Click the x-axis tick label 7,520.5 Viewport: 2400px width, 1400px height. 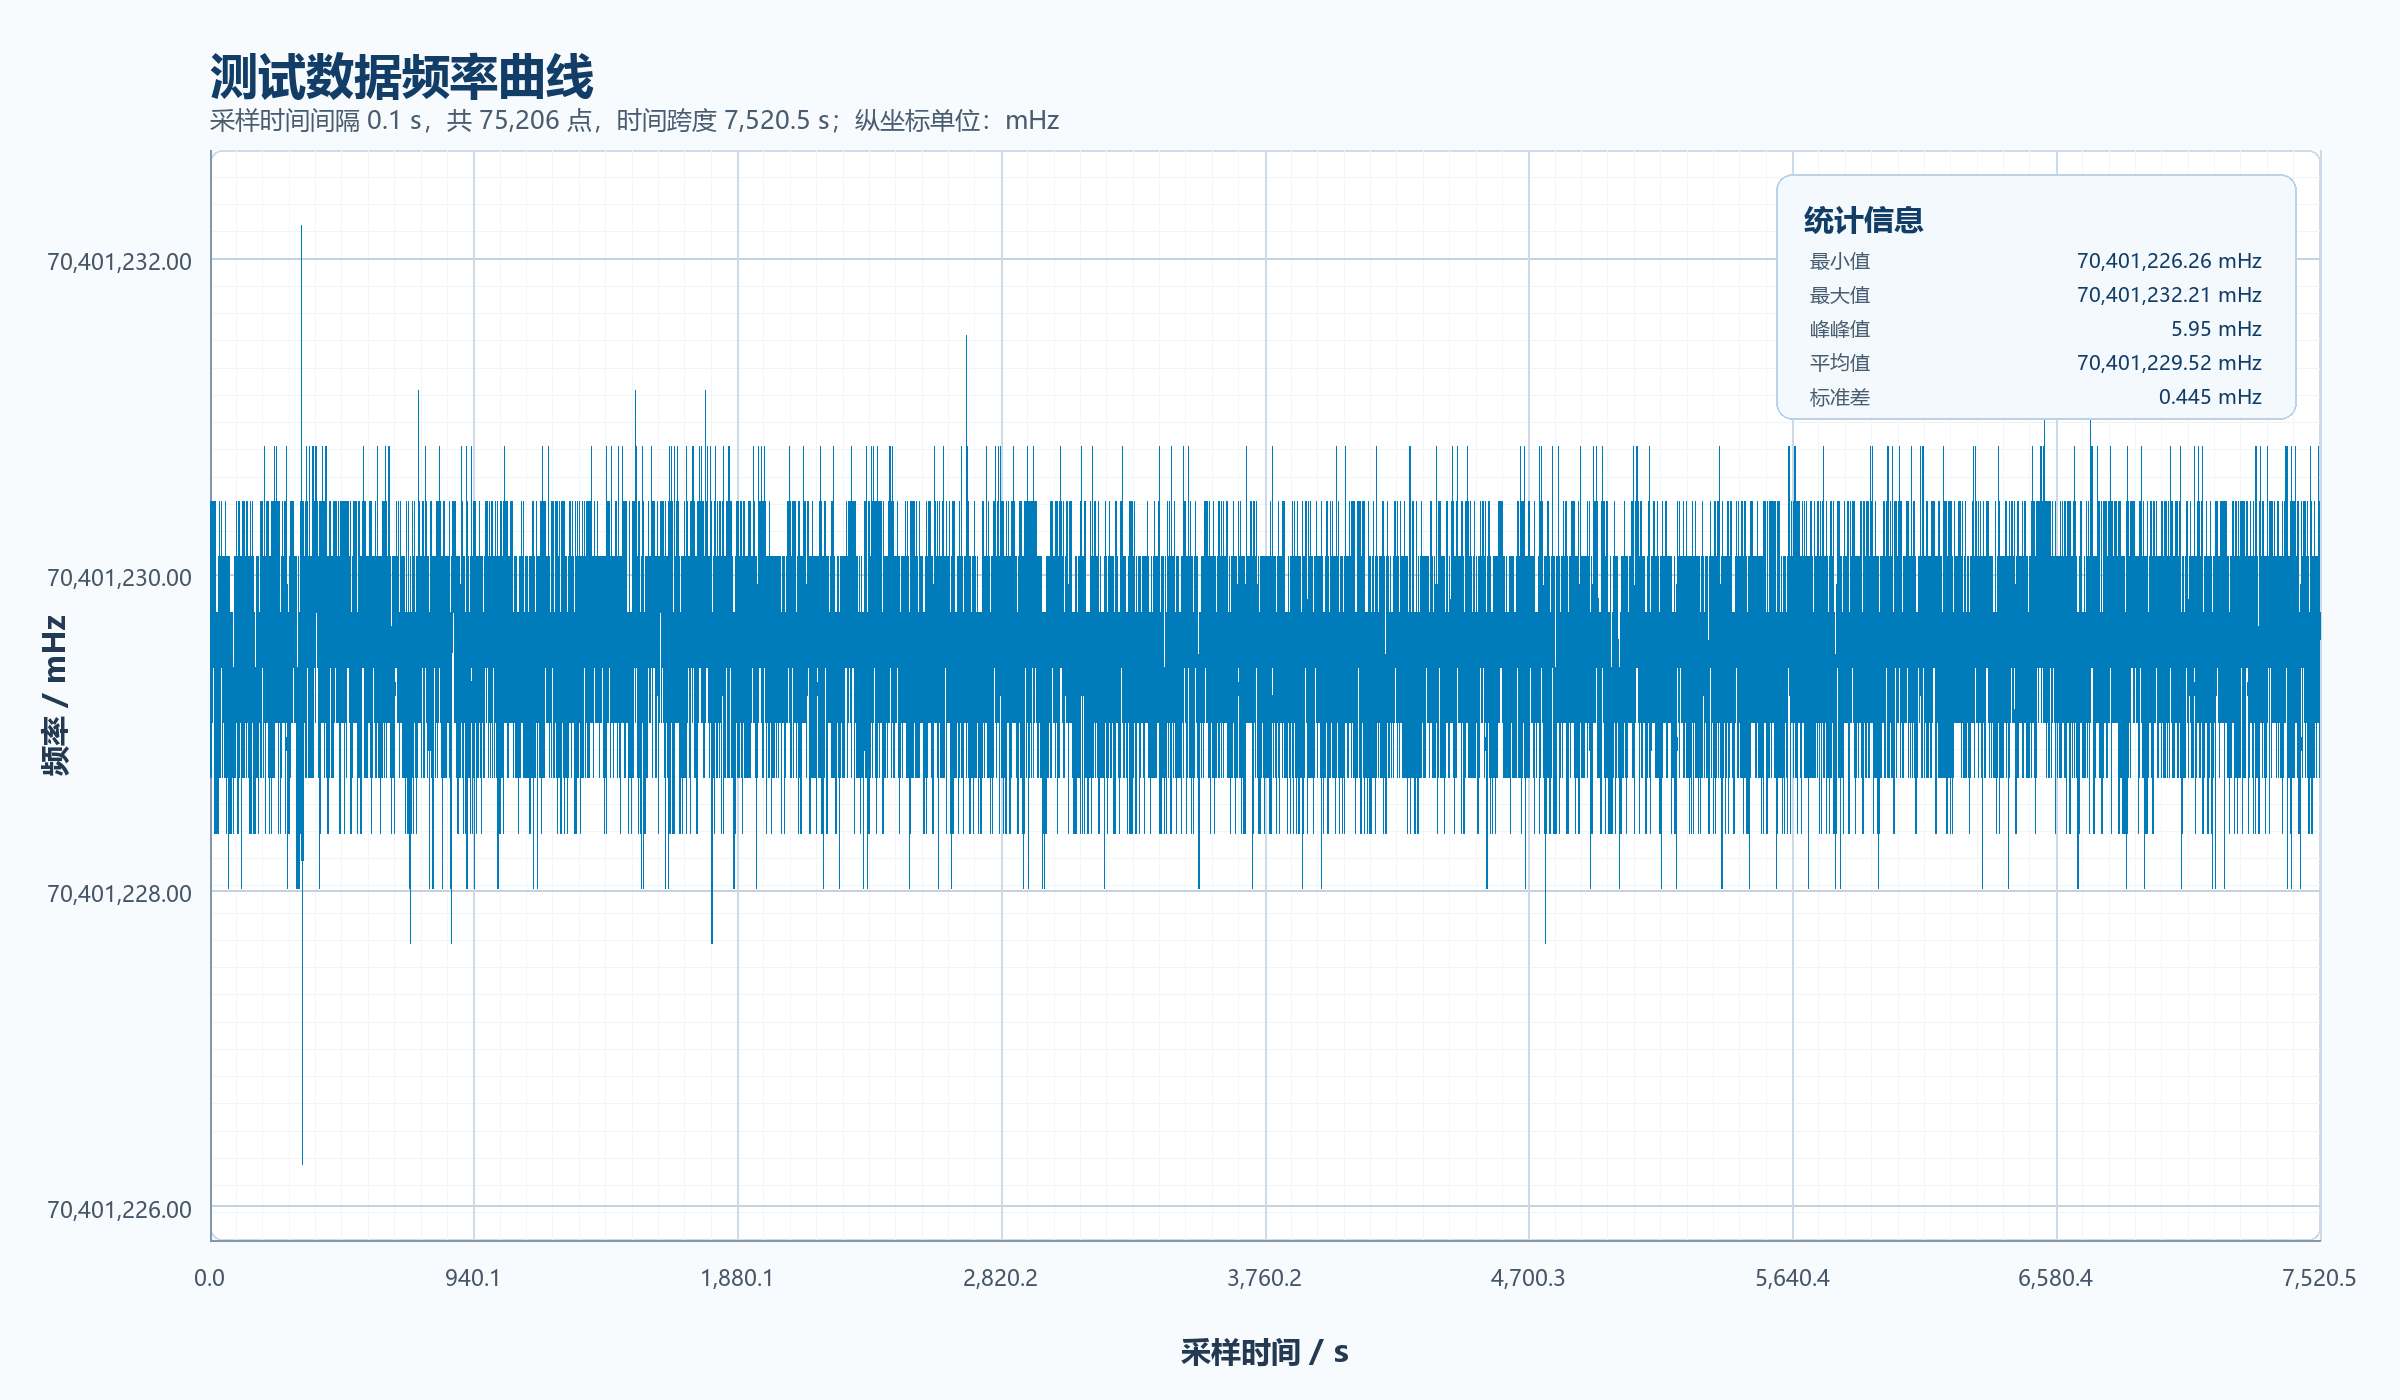point(2319,1278)
